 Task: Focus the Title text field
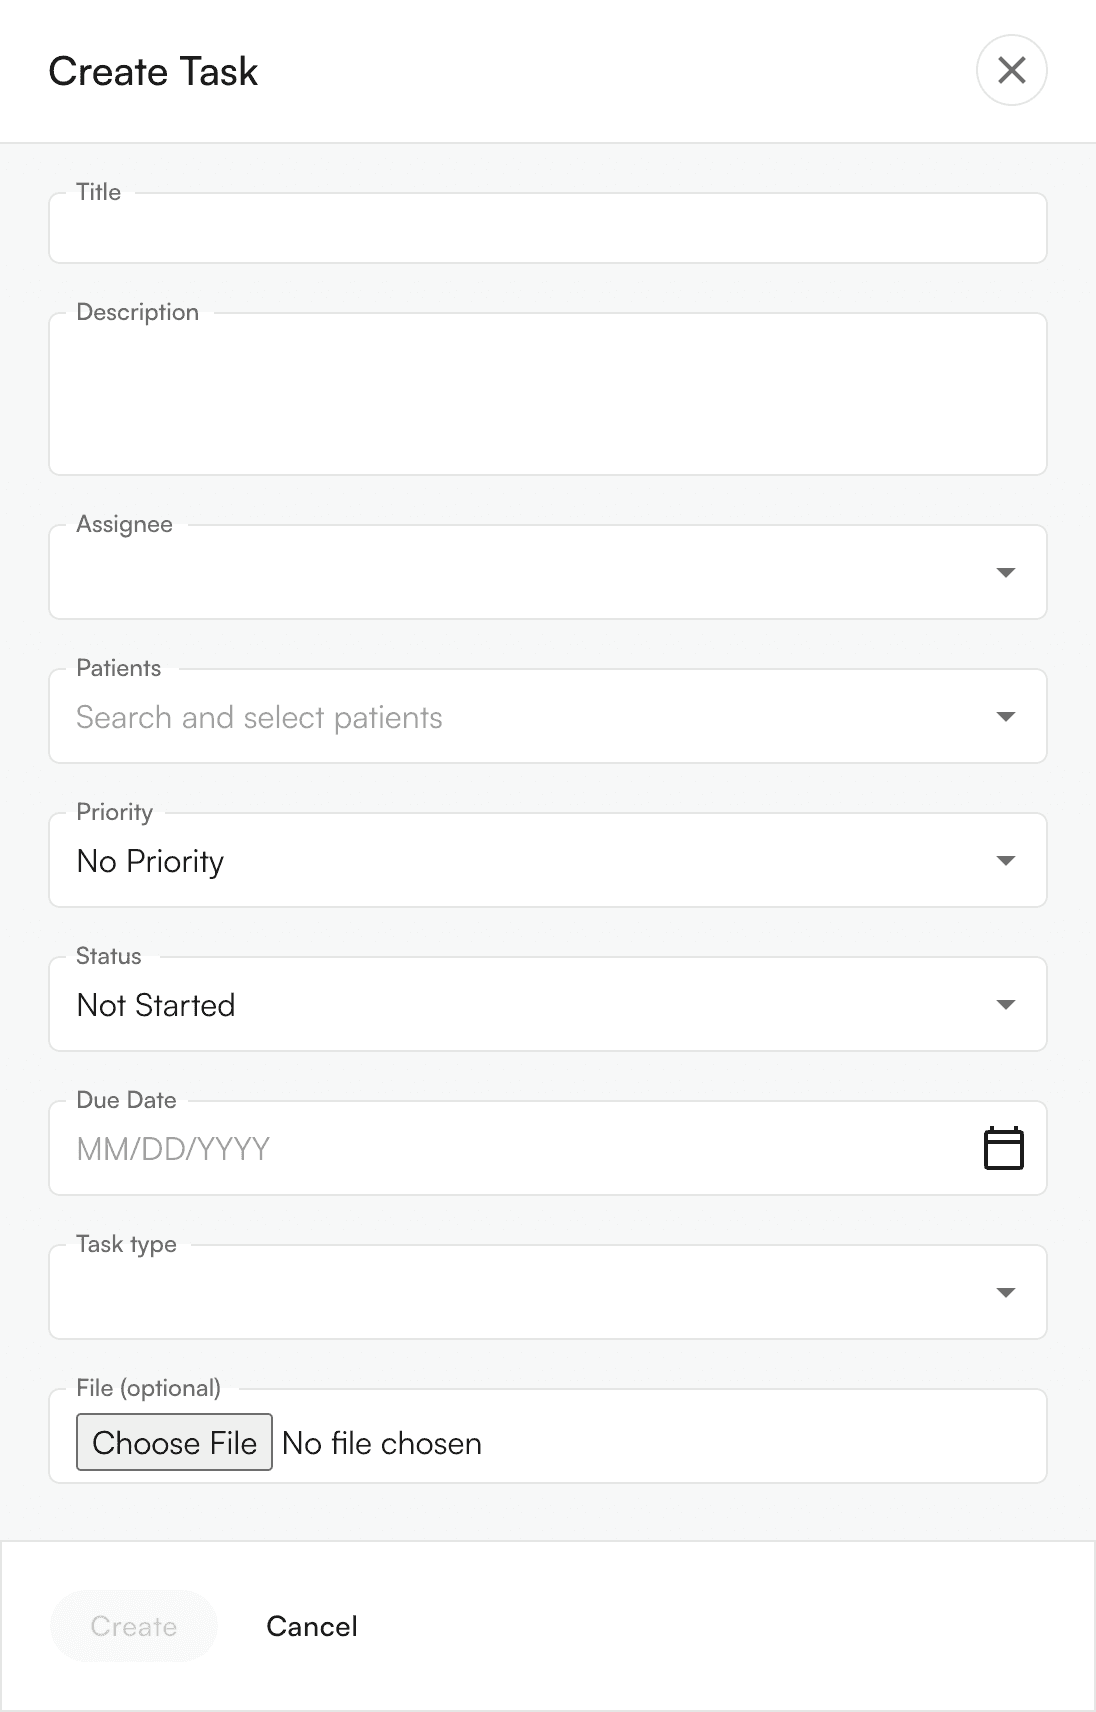[547, 230]
